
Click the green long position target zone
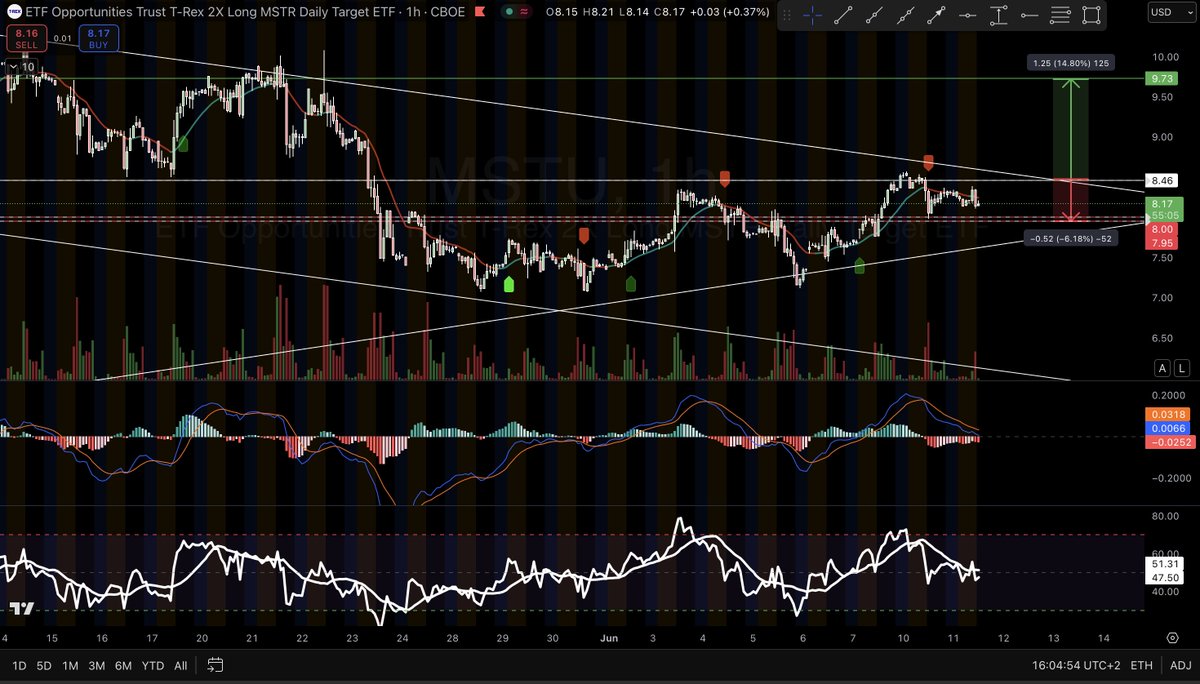tap(1072, 128)
